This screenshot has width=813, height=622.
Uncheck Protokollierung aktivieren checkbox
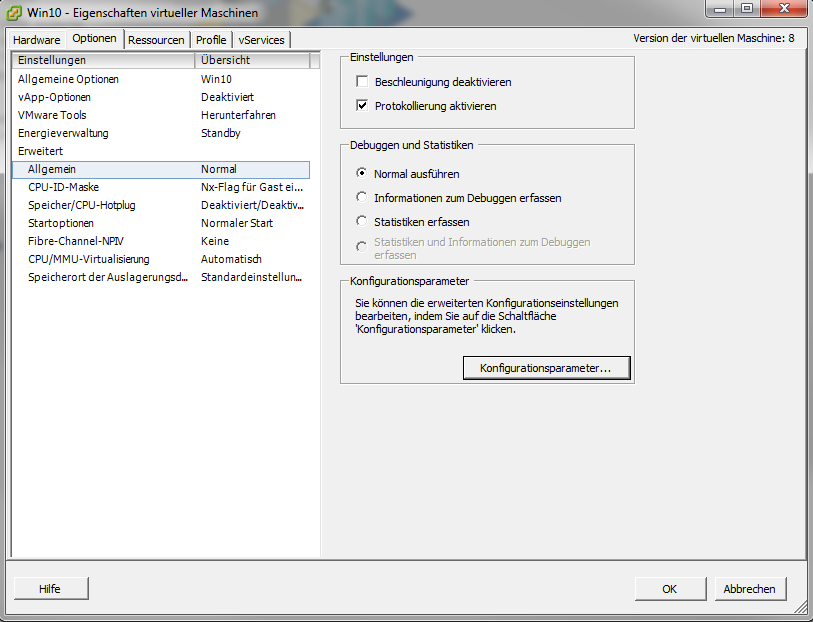363,106
